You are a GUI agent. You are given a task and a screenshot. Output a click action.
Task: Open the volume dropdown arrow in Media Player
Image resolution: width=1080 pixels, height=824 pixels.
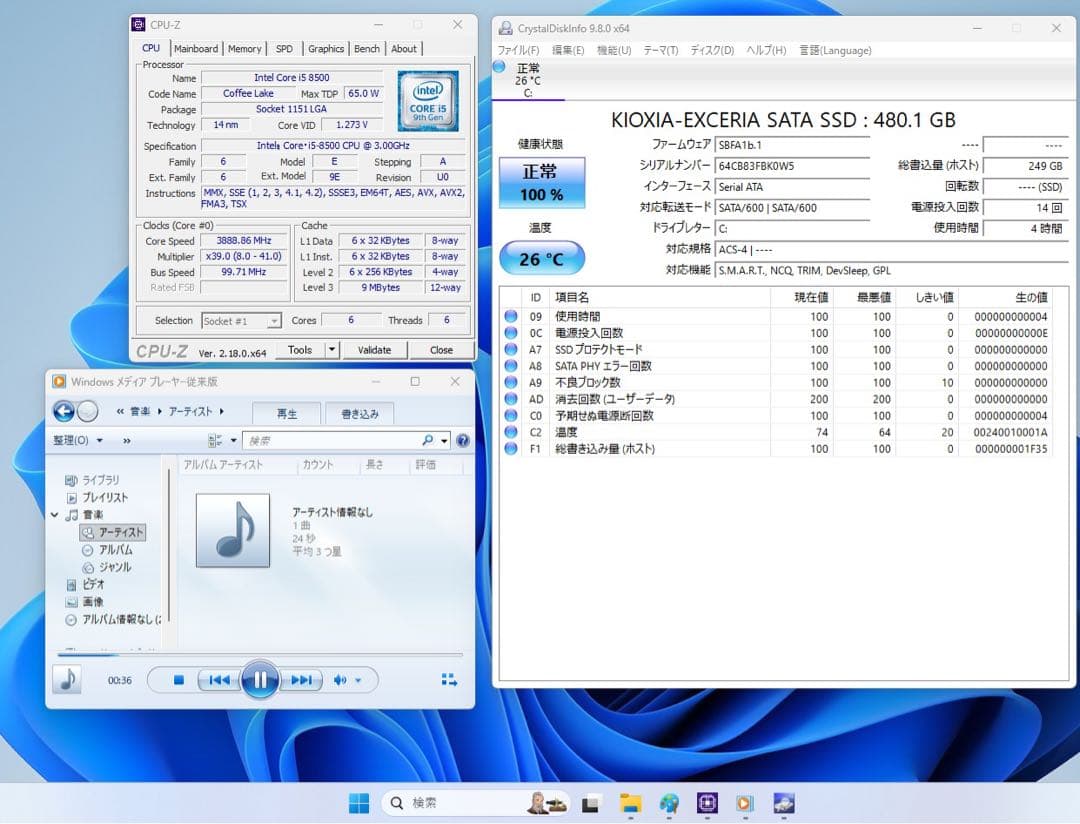point(358,680)
